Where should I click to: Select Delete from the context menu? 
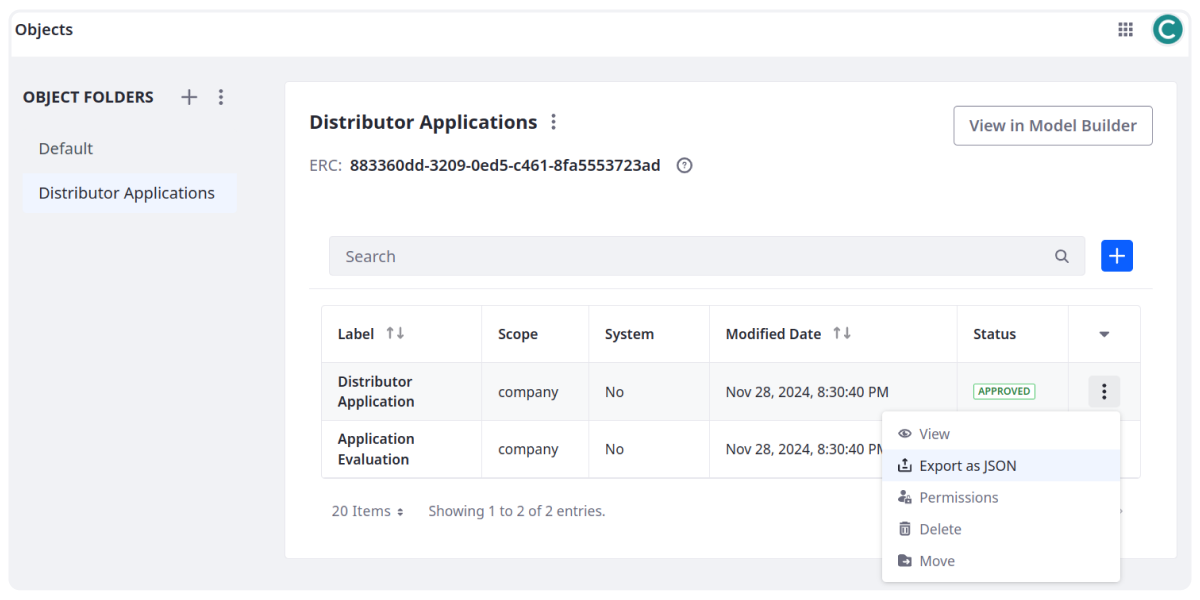[939, 529]
